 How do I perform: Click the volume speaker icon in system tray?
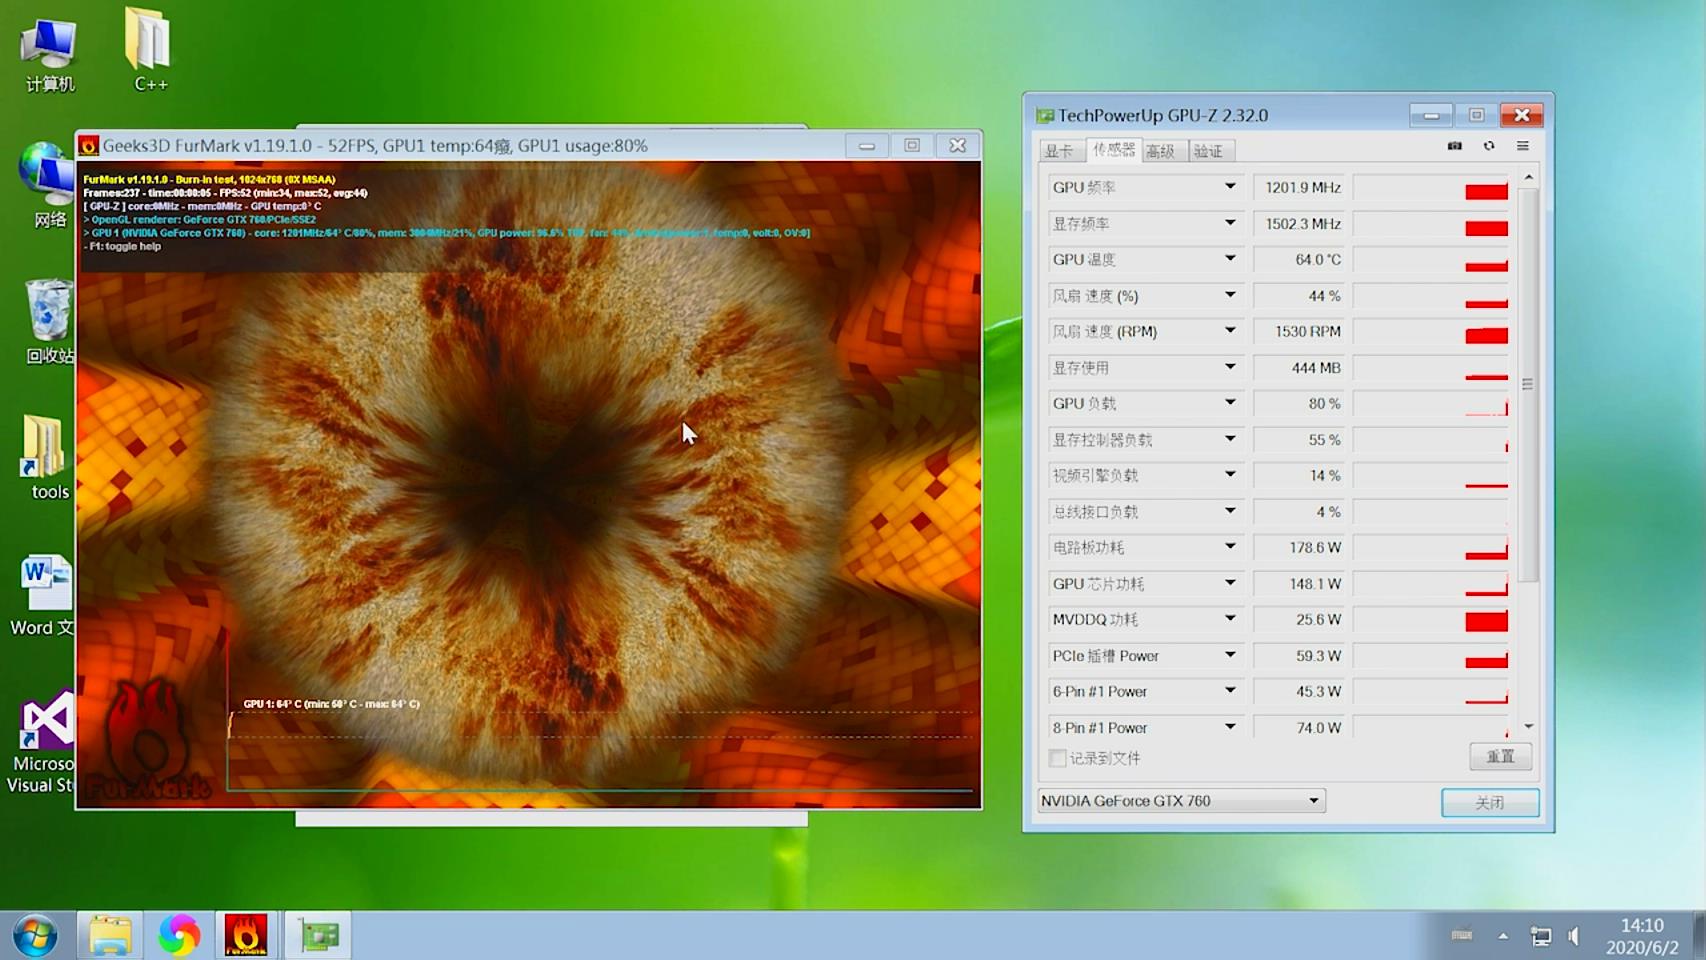(x=1574, y=936)
